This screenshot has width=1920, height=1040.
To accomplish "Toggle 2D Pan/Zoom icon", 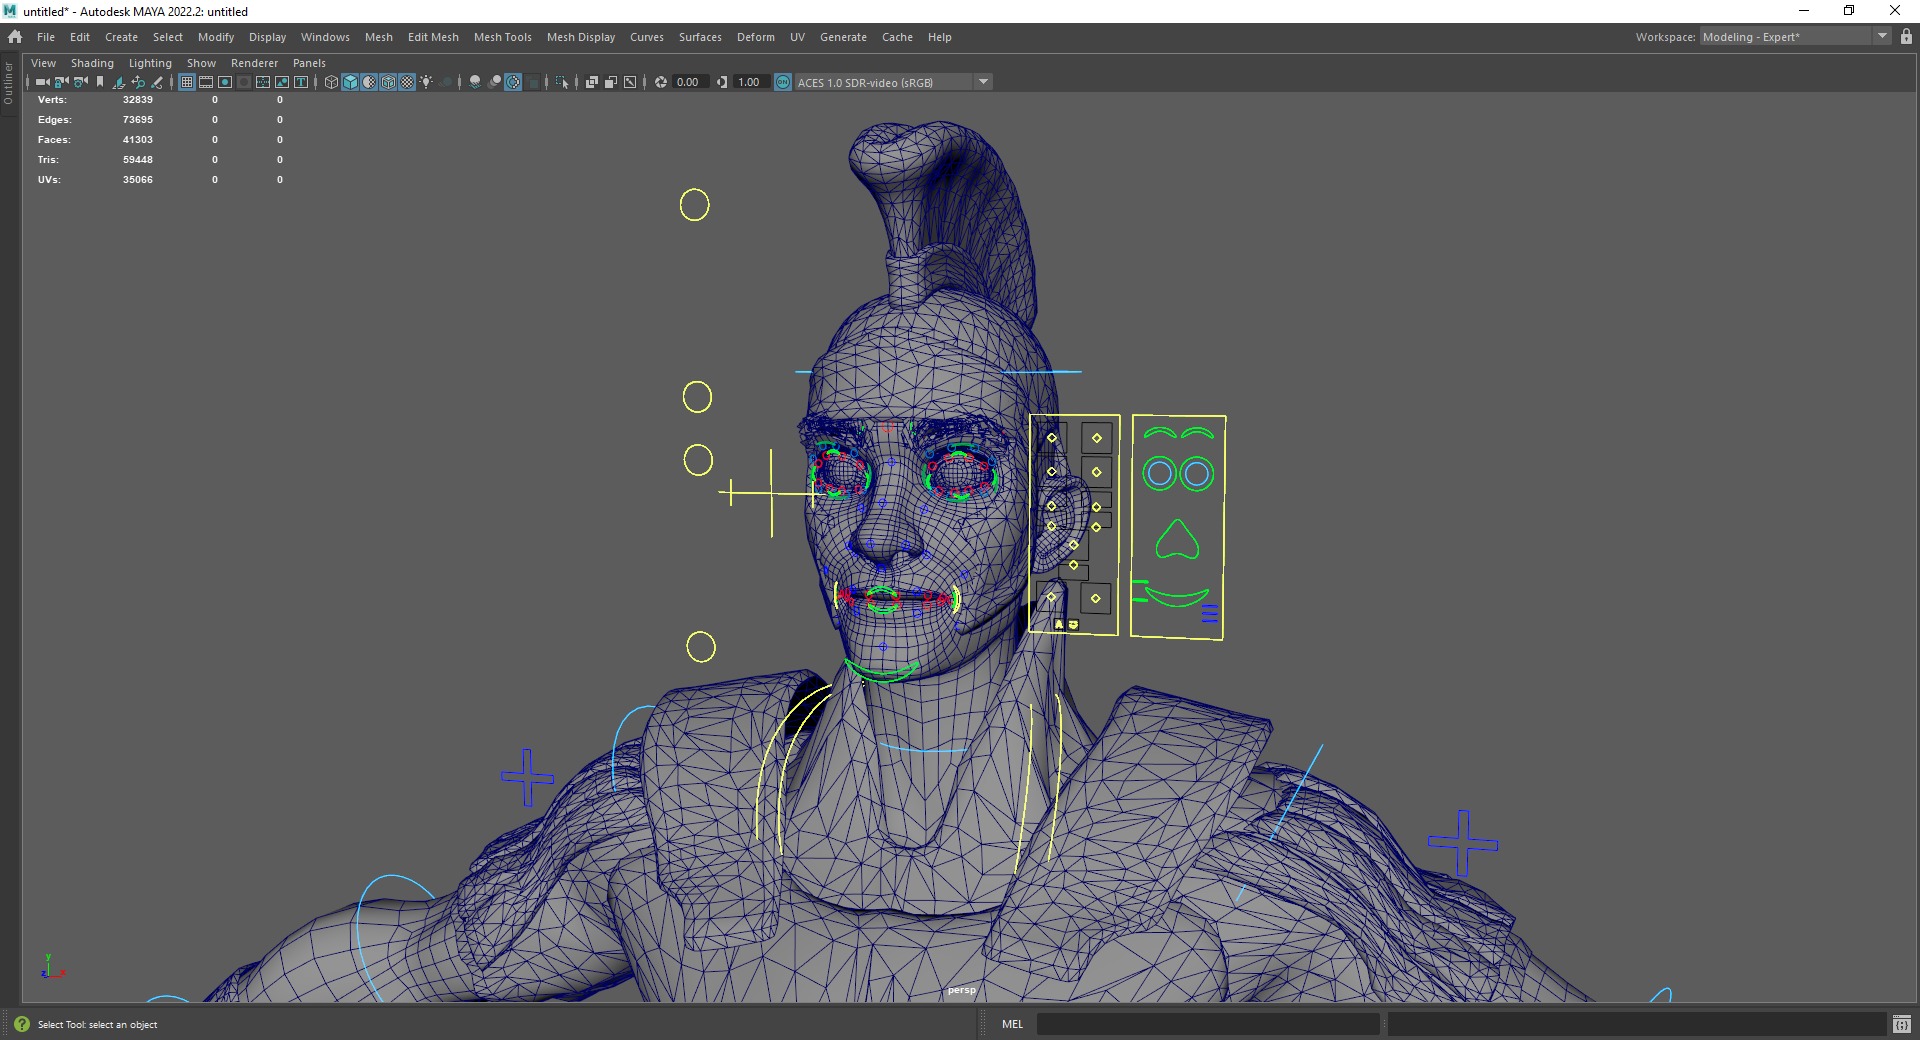I will pyautogui.click(x=138, y=82).
